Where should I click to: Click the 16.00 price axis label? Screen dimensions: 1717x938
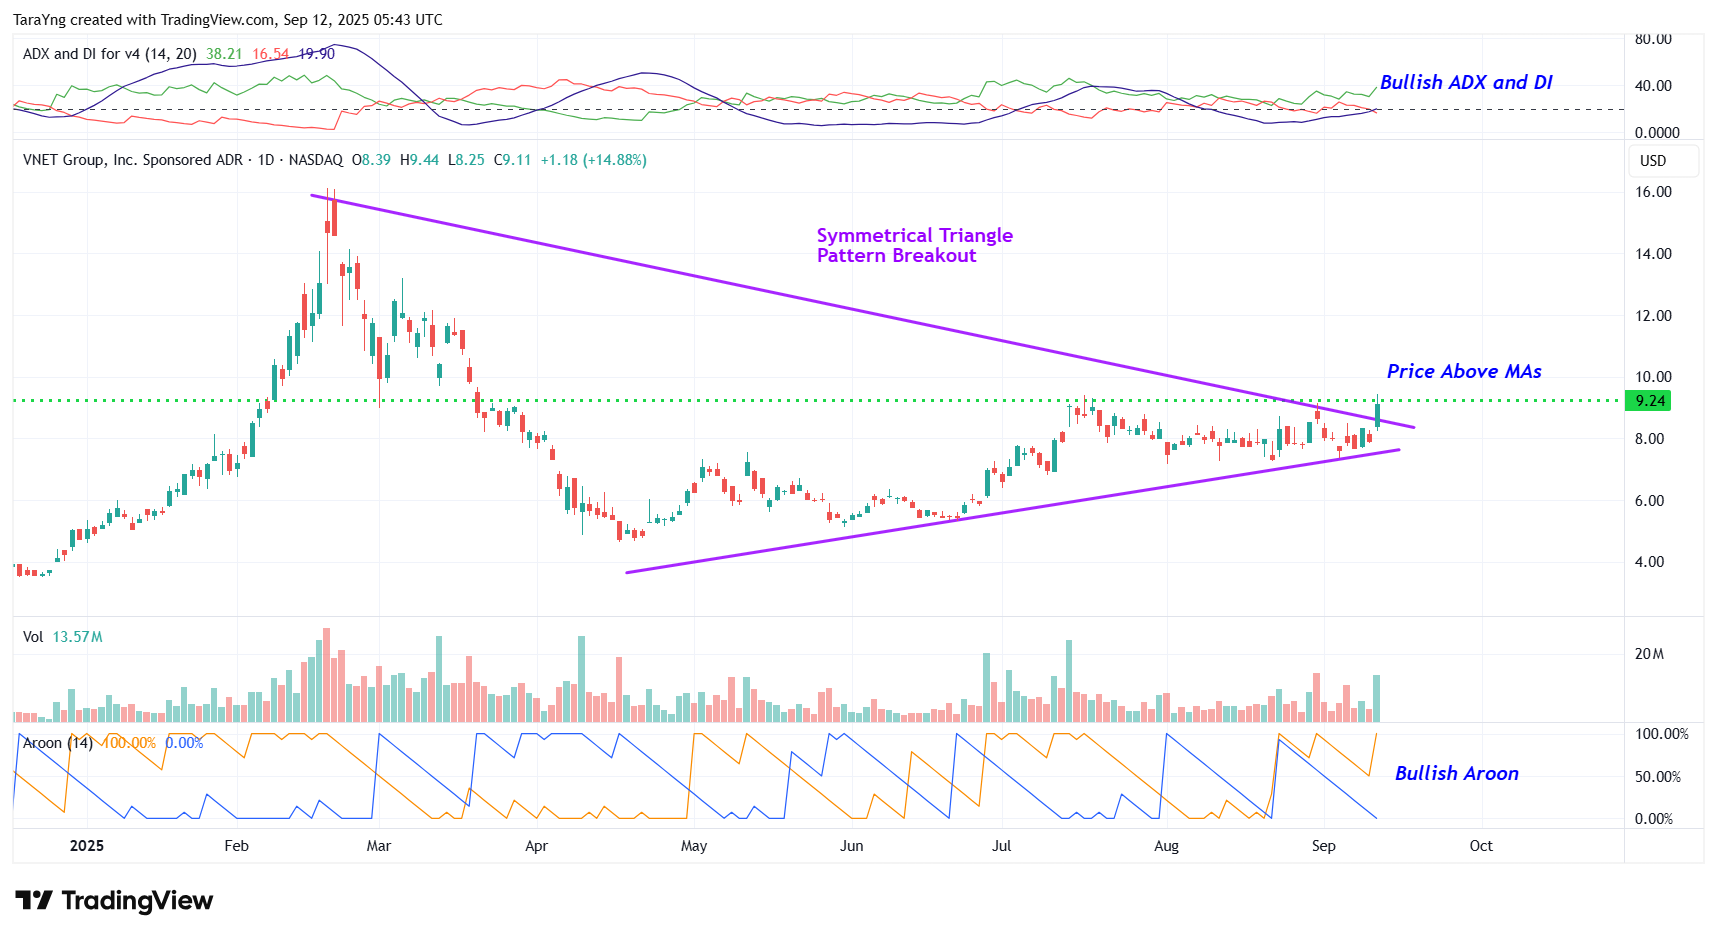[x=1653, y=192]
